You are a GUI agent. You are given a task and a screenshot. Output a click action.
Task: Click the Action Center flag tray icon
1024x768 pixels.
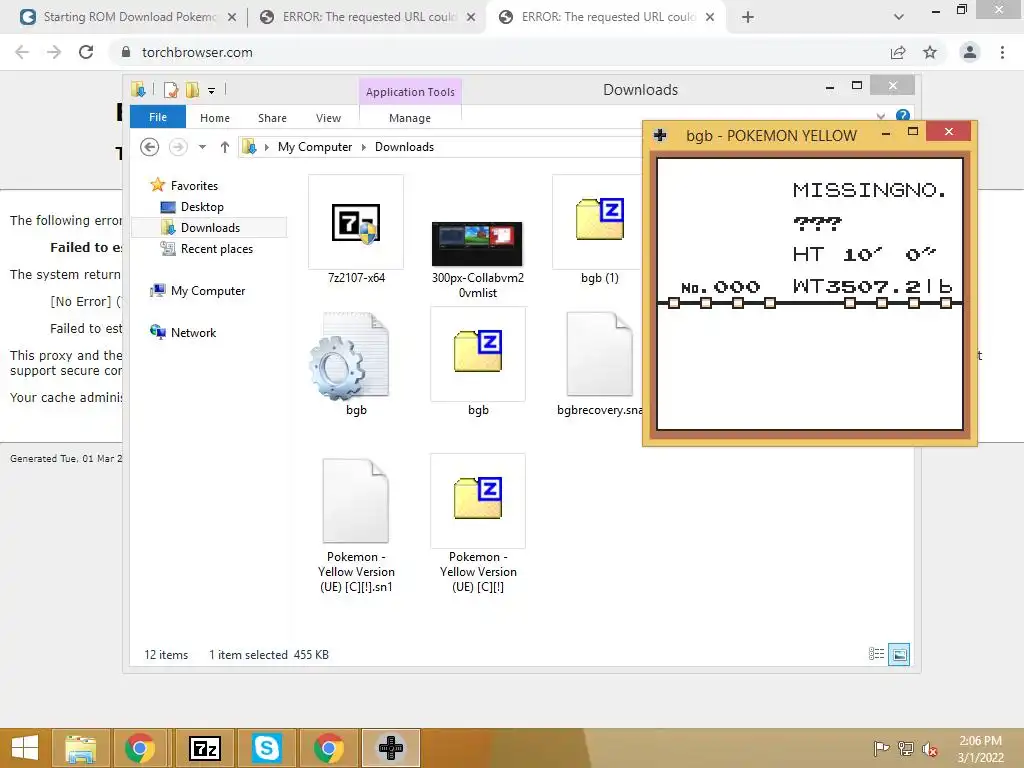(881, 748)
